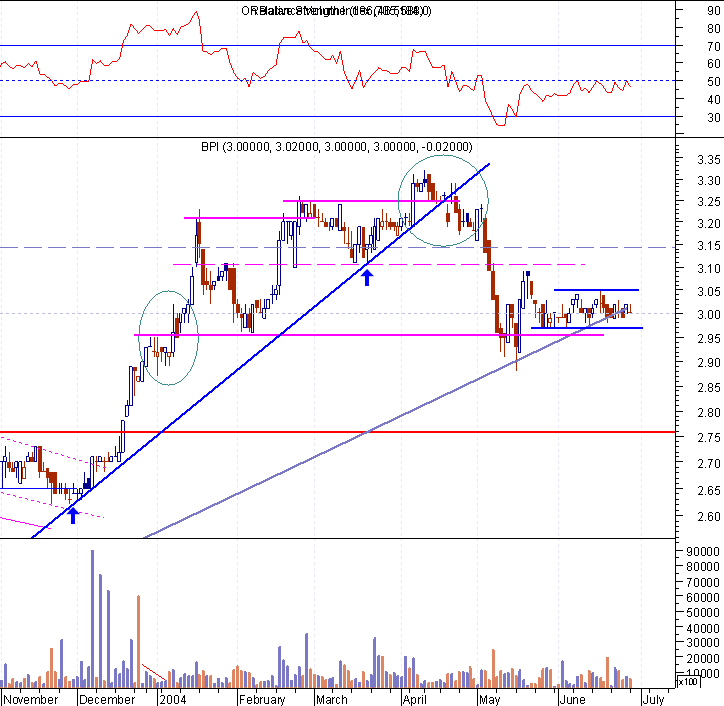Viewport: 724px width, 706px height.
Task: Click the 2.80 price axis label
Action: click(x=709, y=412)
